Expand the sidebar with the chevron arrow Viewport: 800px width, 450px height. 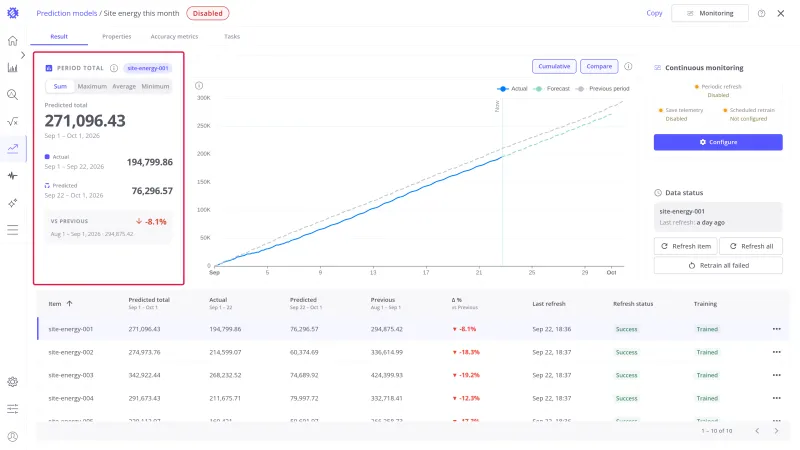[x=23, y=55]
